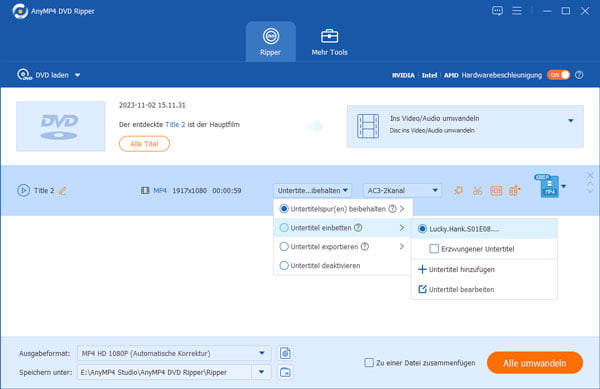
Task: Select the Untertitel deaktivieren radio option
Action: [x=284, y=265]
